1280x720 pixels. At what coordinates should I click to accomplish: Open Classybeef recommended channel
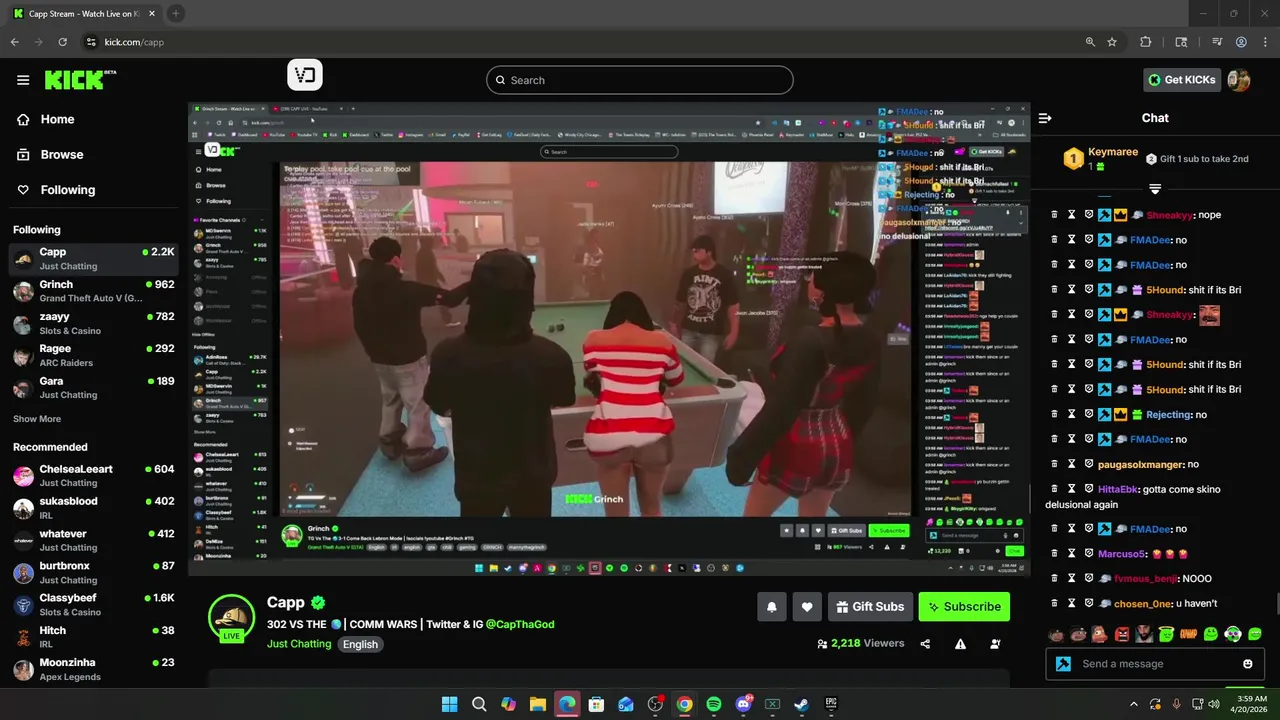(92, 604)
